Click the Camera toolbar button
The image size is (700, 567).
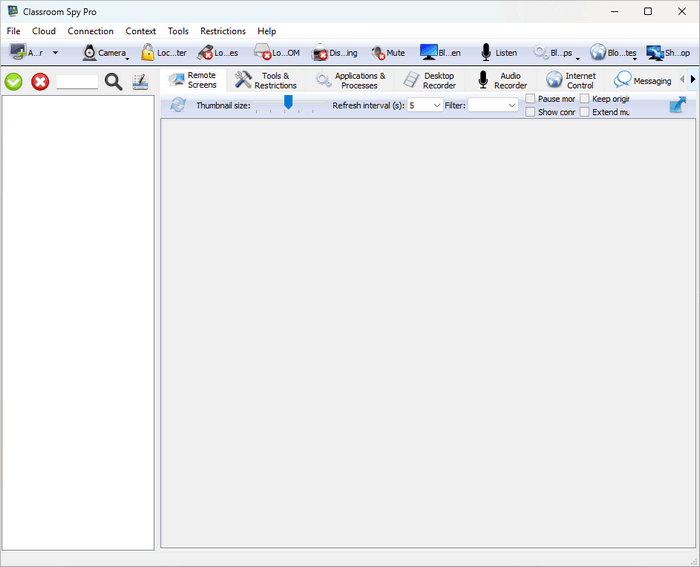coord(104,53)
